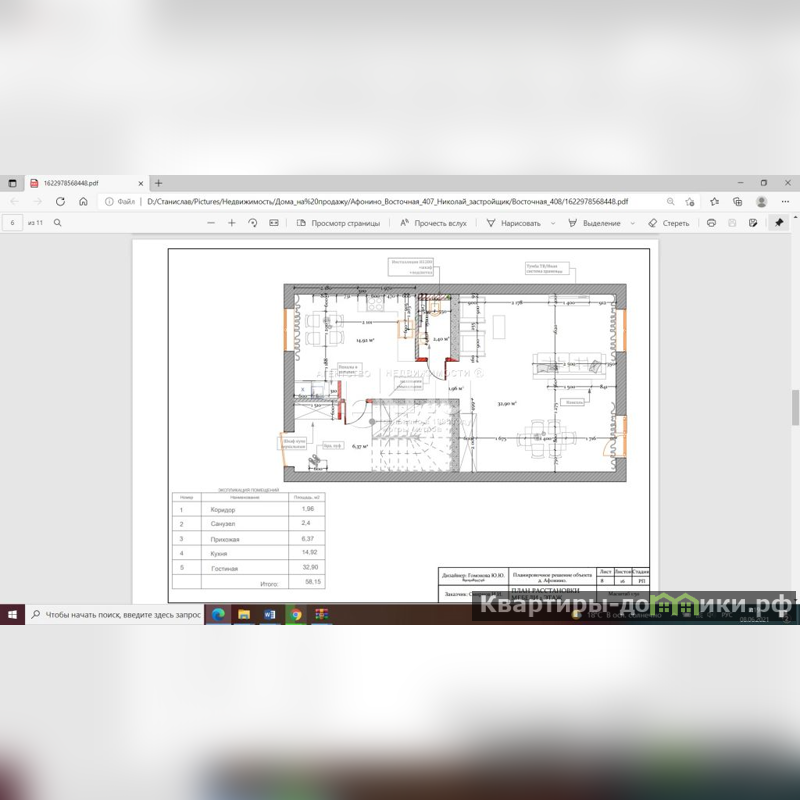The width and height of the screenshot is (800, 800).
Task: Print the PDF document
Action: (711, 223)
